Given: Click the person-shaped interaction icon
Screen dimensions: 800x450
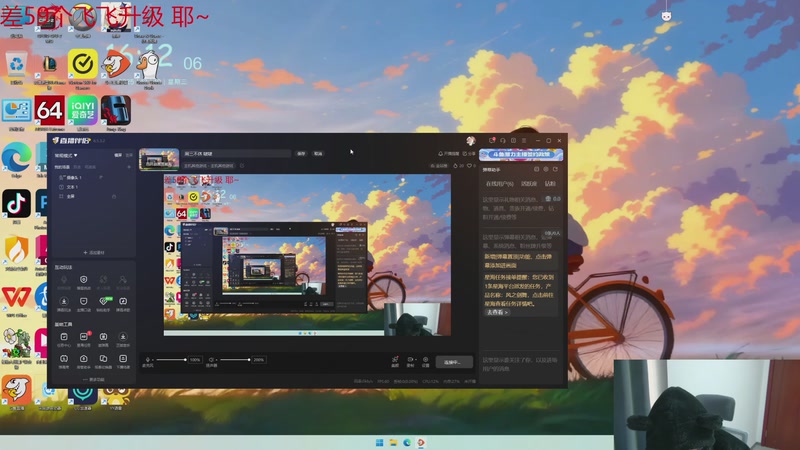Looking at the screenshot, I should point(122,280).
